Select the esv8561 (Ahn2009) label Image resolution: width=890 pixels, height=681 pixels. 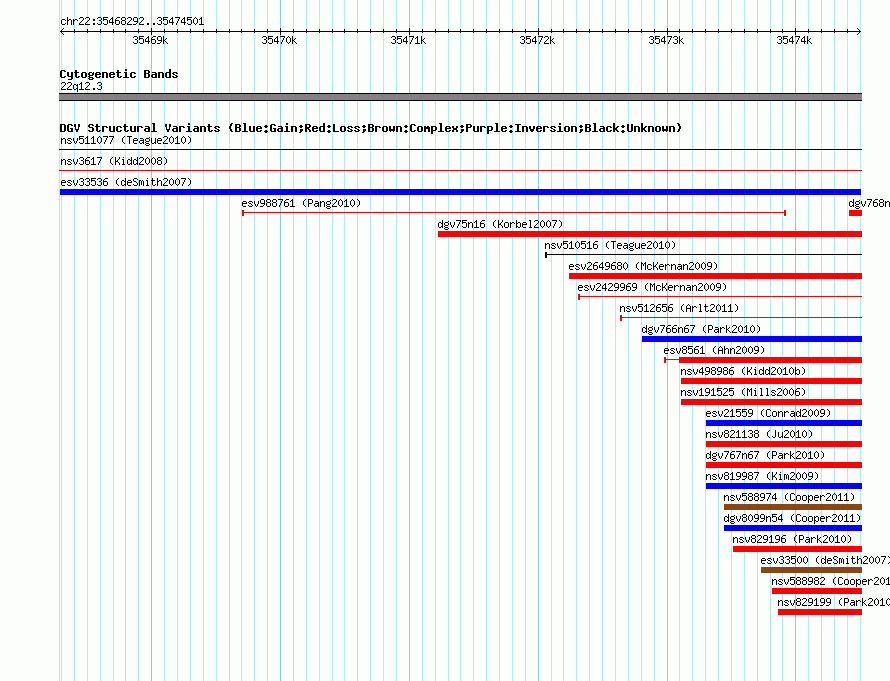[714, 350]
